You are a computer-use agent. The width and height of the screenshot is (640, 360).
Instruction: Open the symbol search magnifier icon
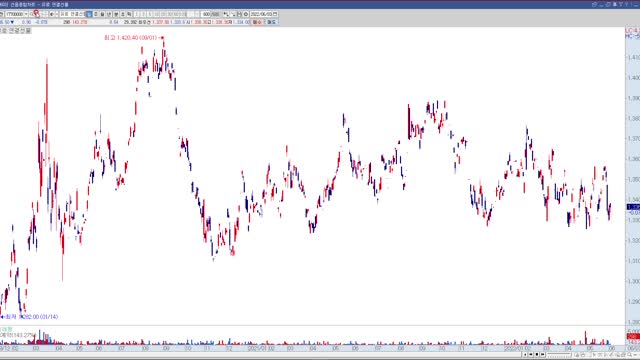(36, 14)
